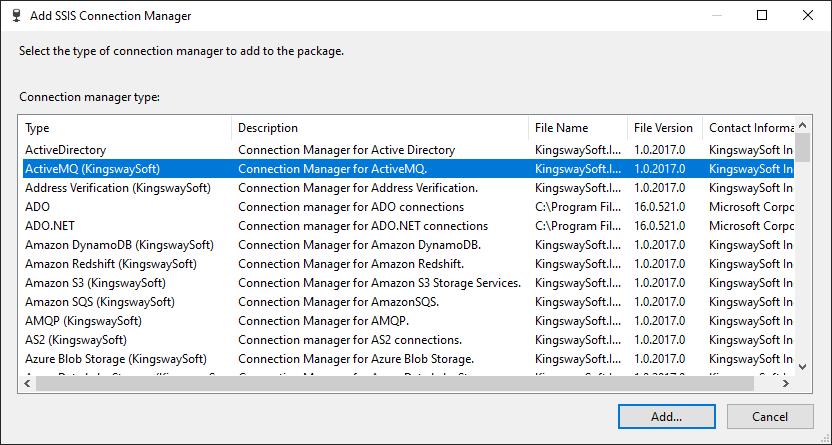
Task: Click 'Connection manager for AS2 connections.' description
Action: tap(350, 340)
